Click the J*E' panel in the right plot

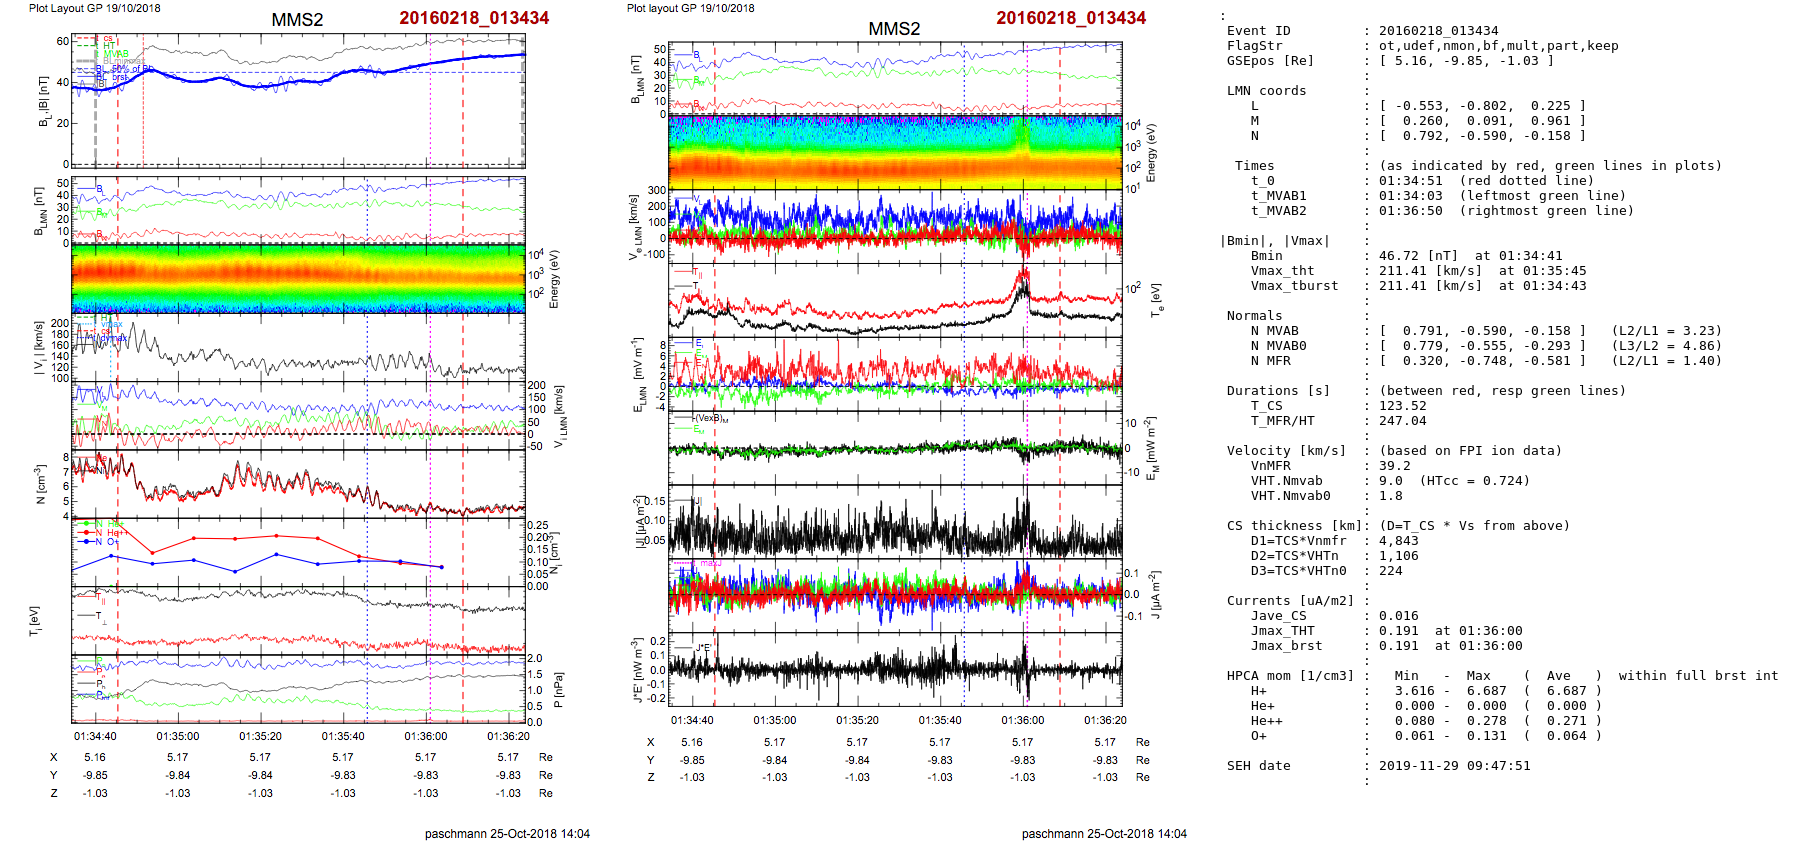(x=894, y=669)
